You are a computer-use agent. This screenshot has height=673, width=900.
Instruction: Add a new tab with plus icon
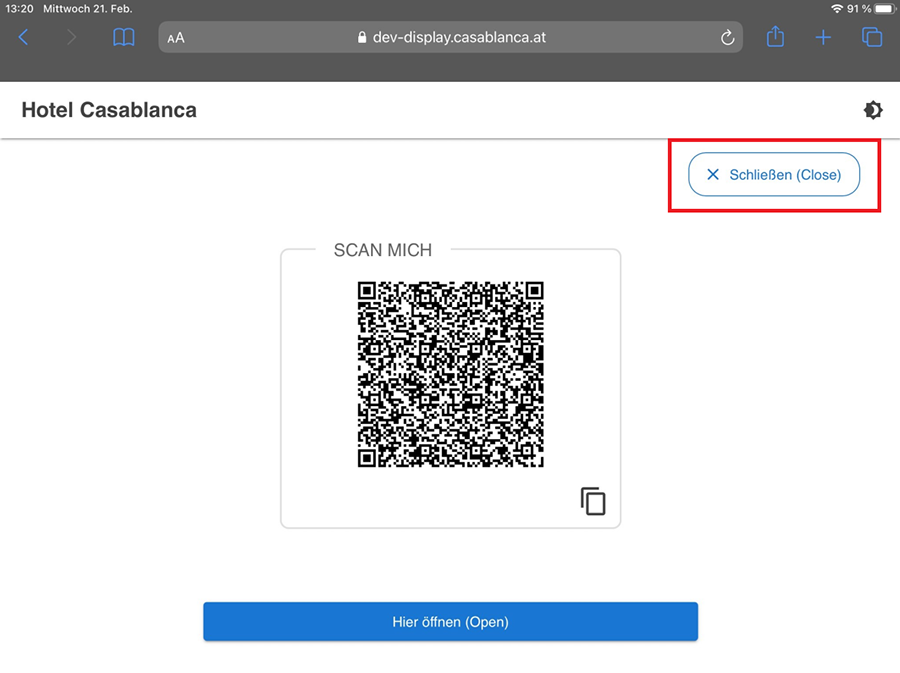823,38
